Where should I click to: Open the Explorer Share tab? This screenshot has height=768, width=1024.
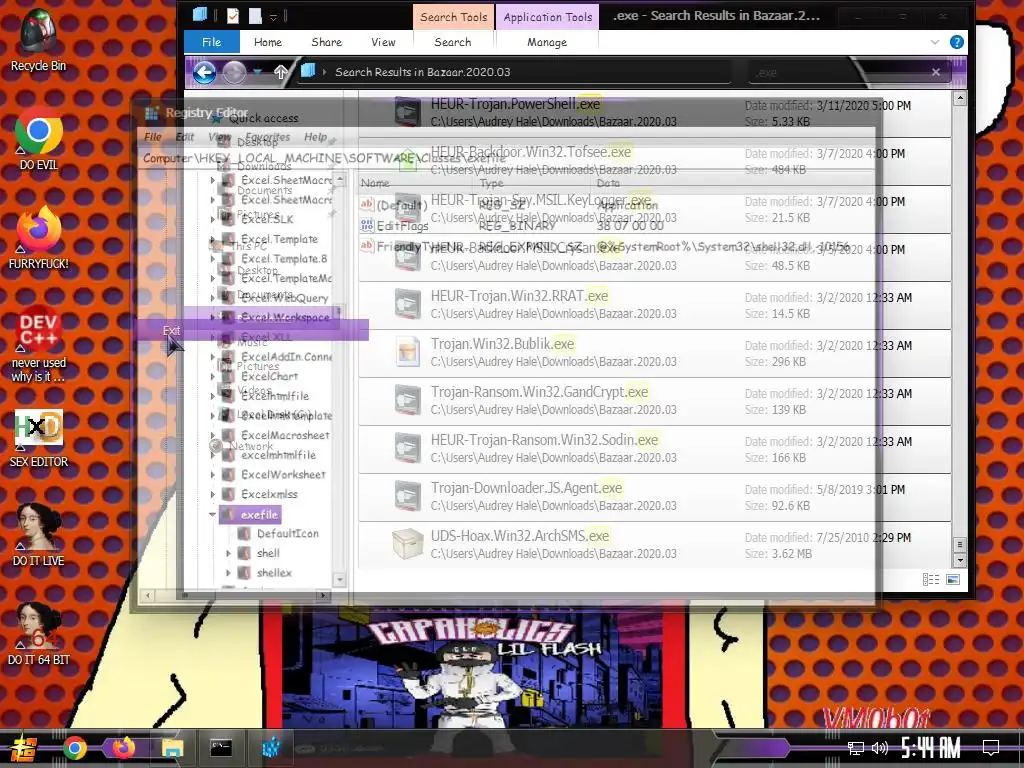(327, 42)
